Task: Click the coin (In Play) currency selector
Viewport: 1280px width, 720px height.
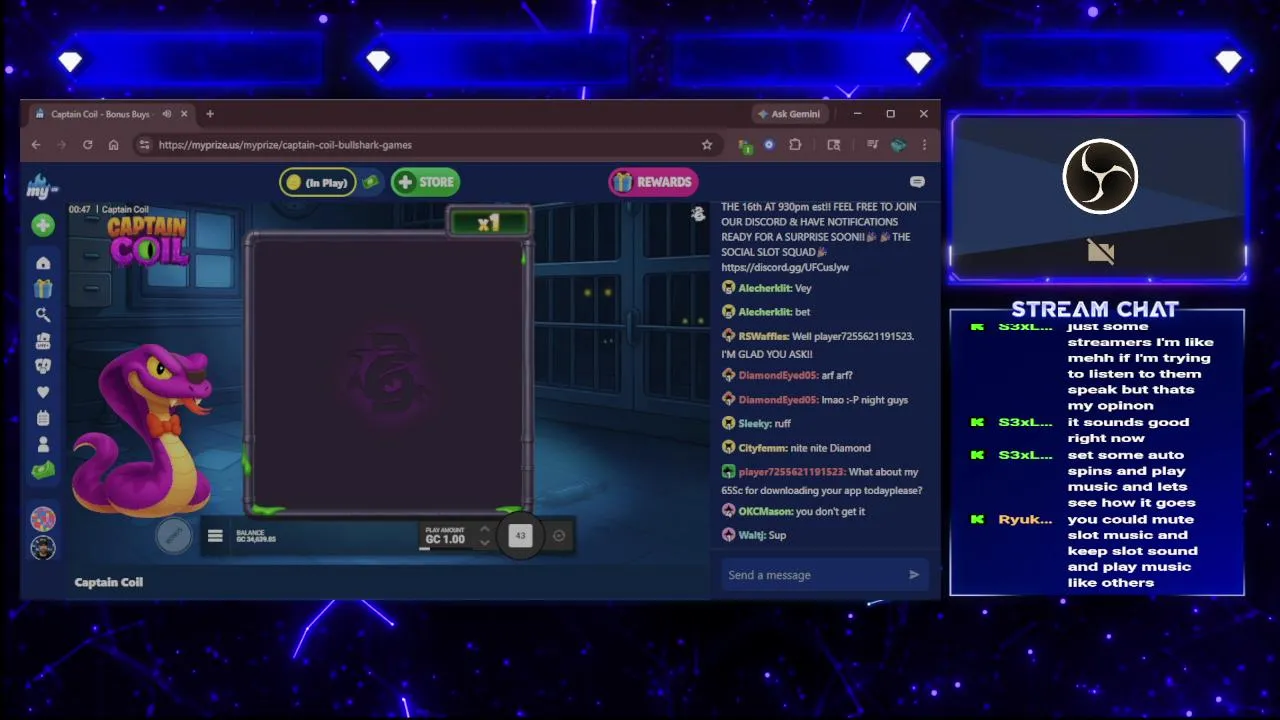Action: tap(318, 182)
